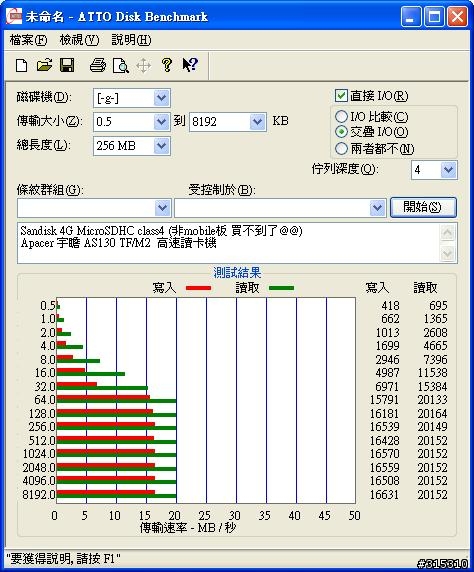Click the 2.0 row read value 2608
This screenshot has width=474, height=572.
435,332
